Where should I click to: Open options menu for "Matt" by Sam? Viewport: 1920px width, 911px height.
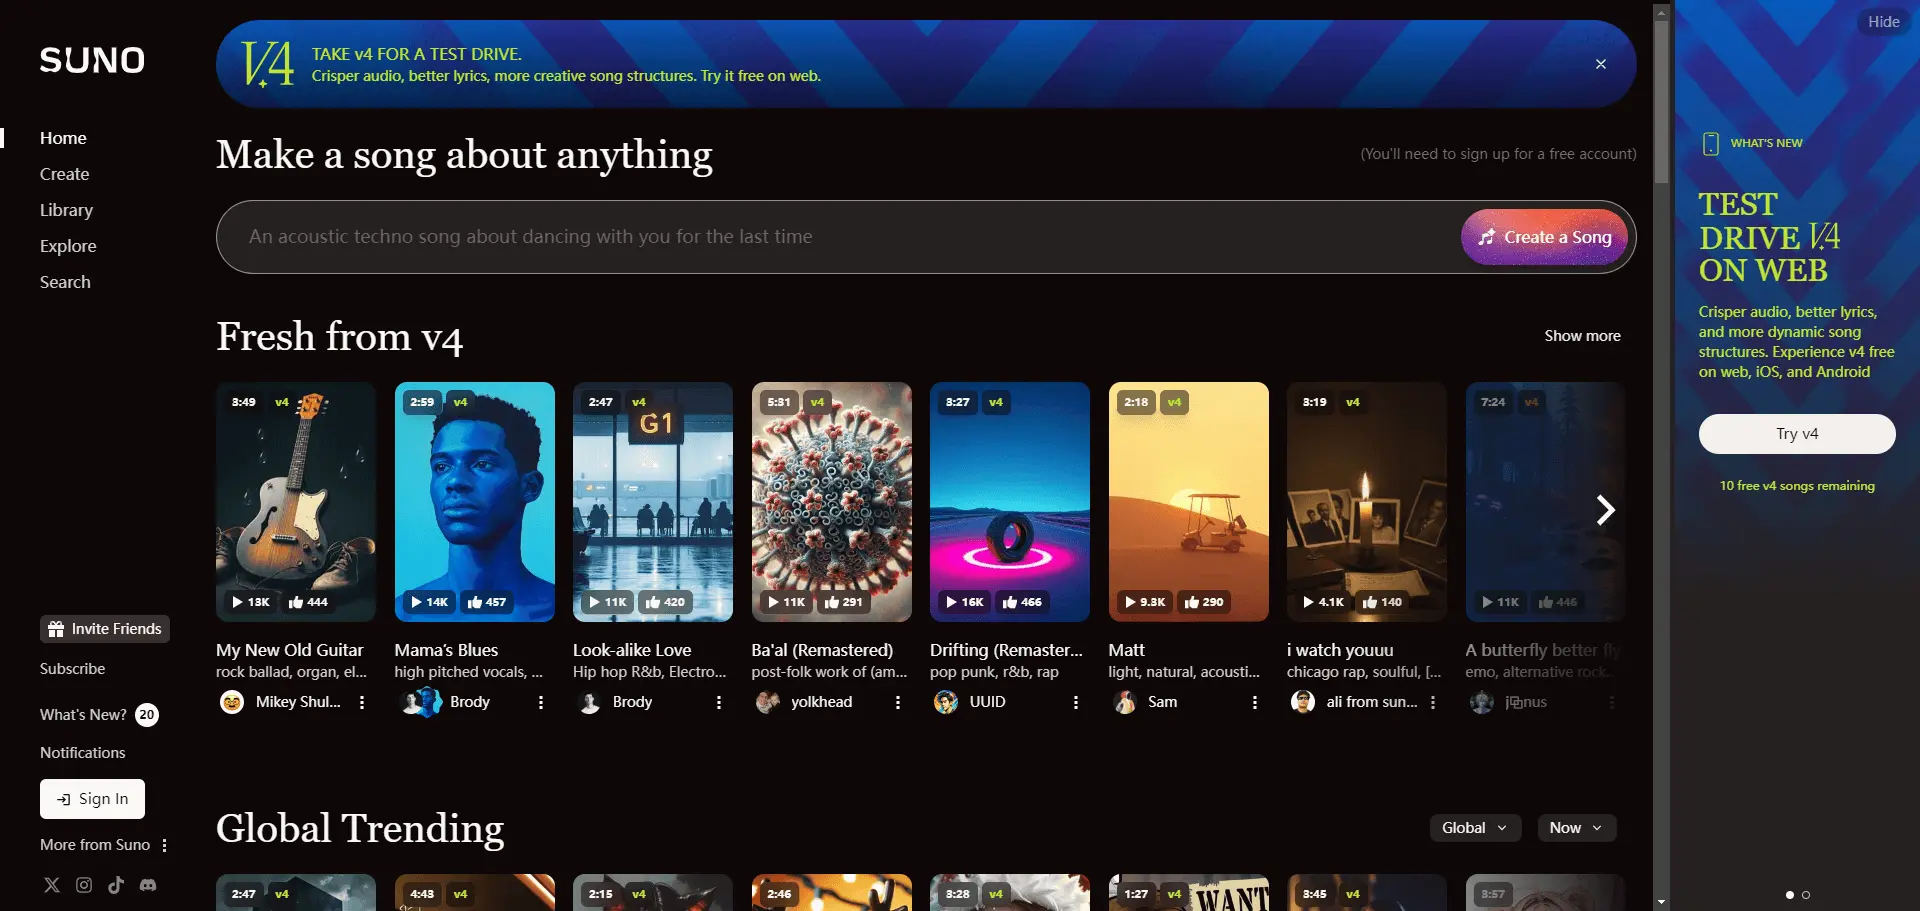click(1255, 702)
